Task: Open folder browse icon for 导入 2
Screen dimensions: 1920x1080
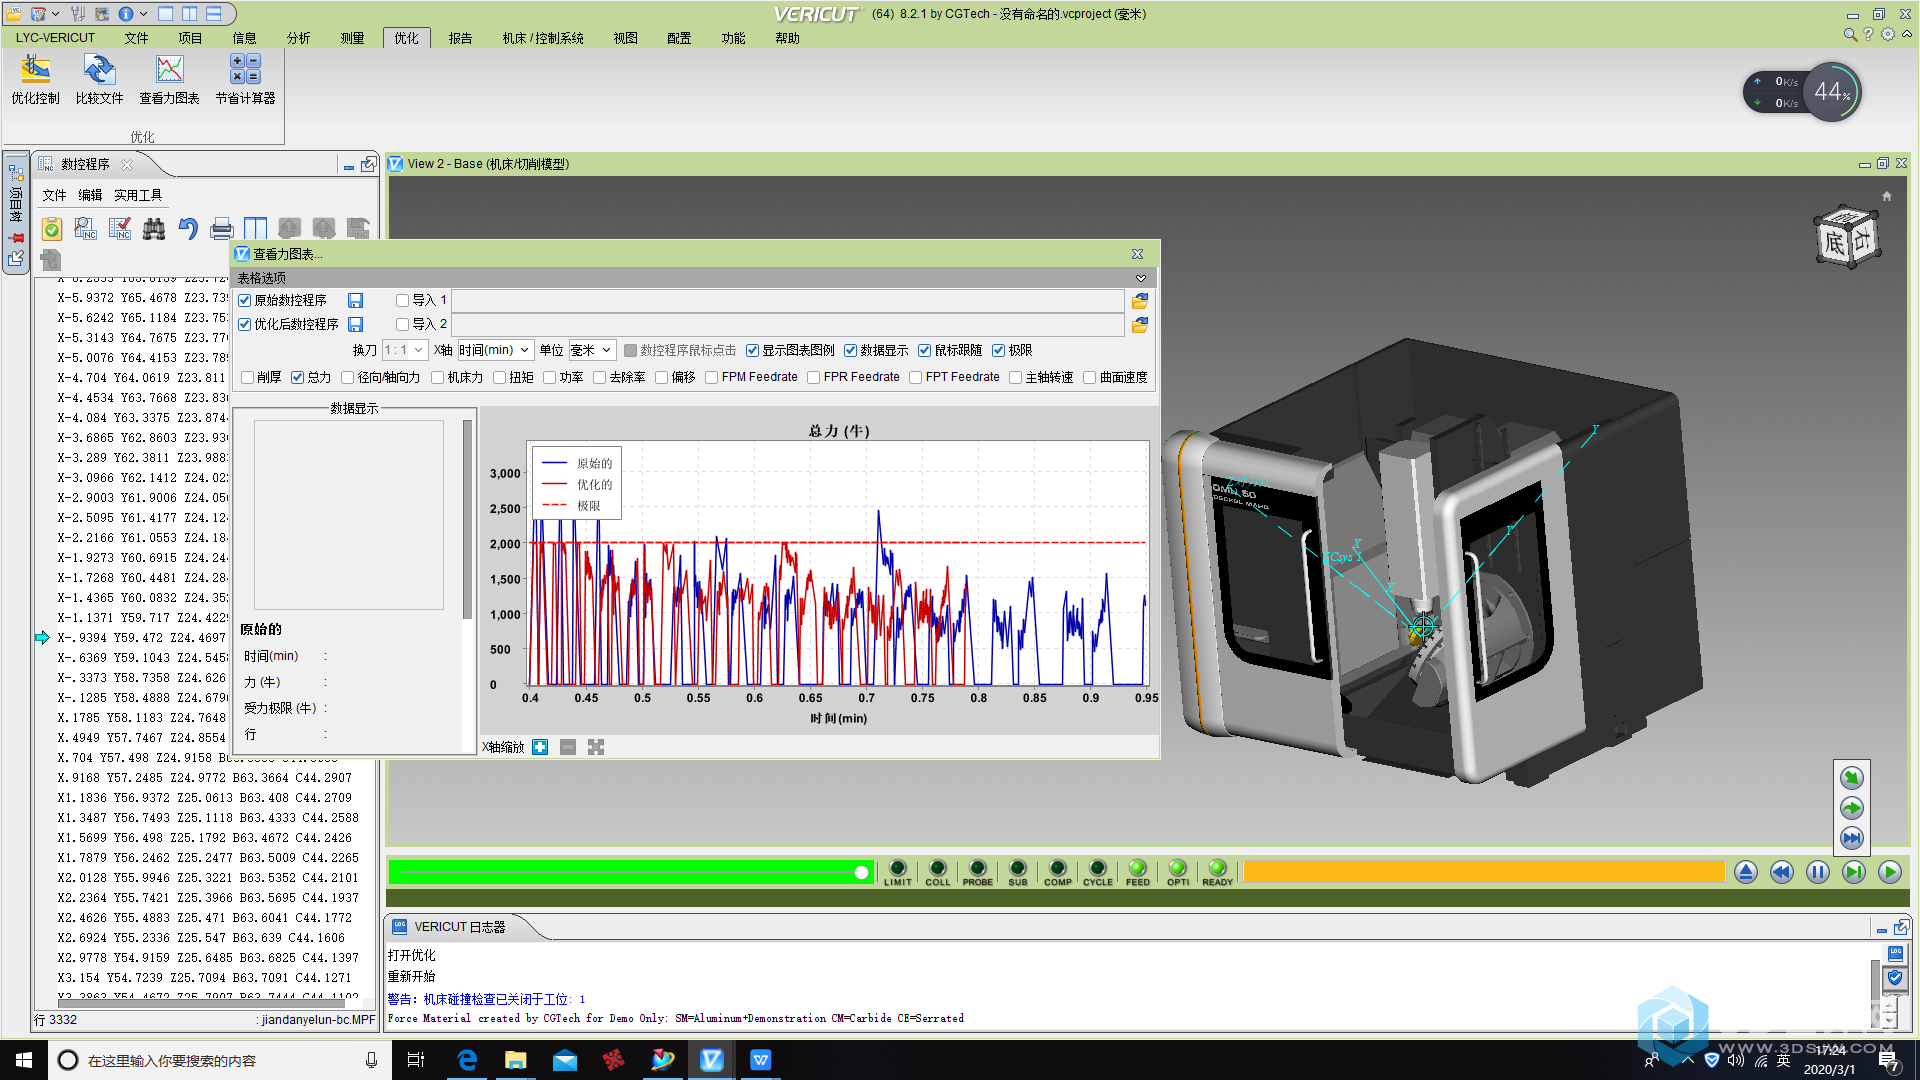Action: (1139, 324)
